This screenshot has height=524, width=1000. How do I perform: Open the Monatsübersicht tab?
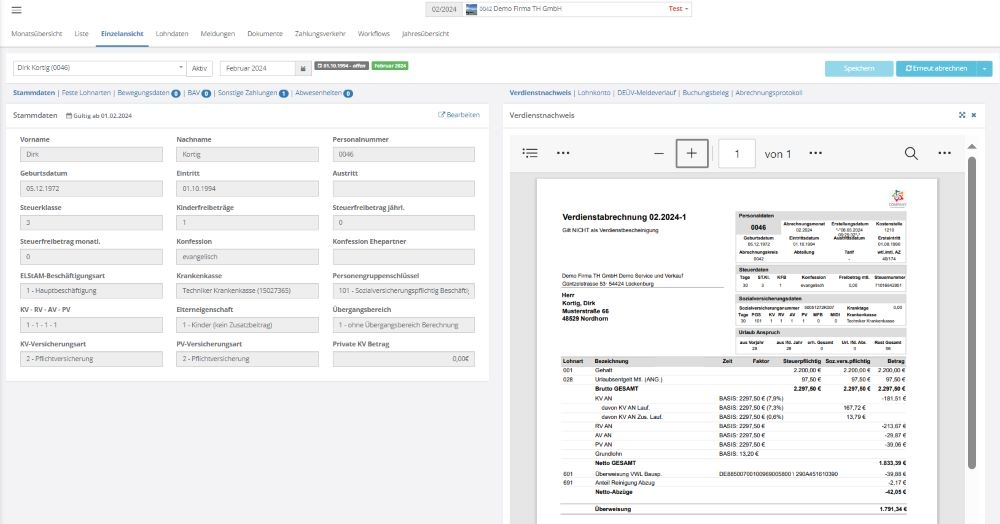(x=36, y=34)
